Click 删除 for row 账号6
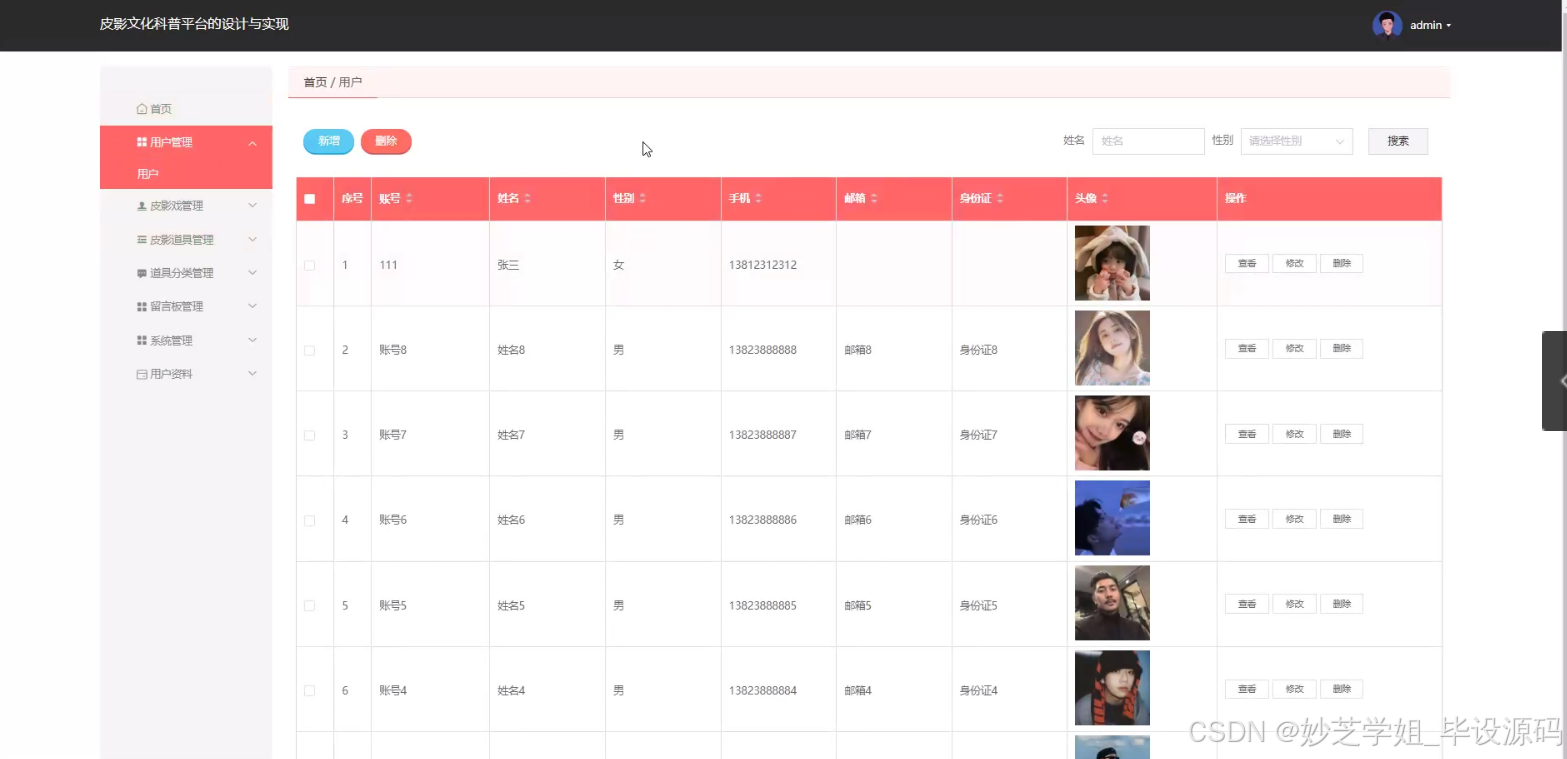The image size is (1567, 759). click(1342, 519)
